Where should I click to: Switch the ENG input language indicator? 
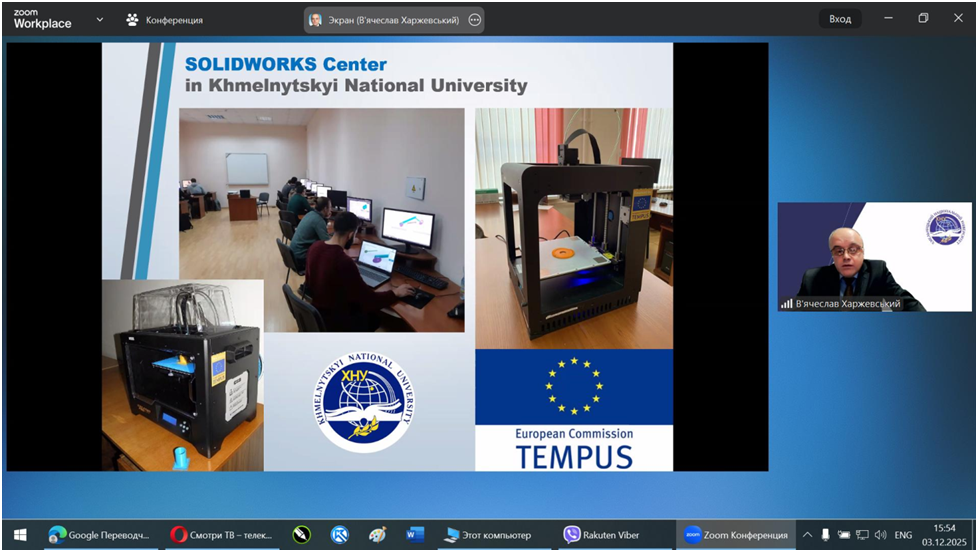[903, 535]
